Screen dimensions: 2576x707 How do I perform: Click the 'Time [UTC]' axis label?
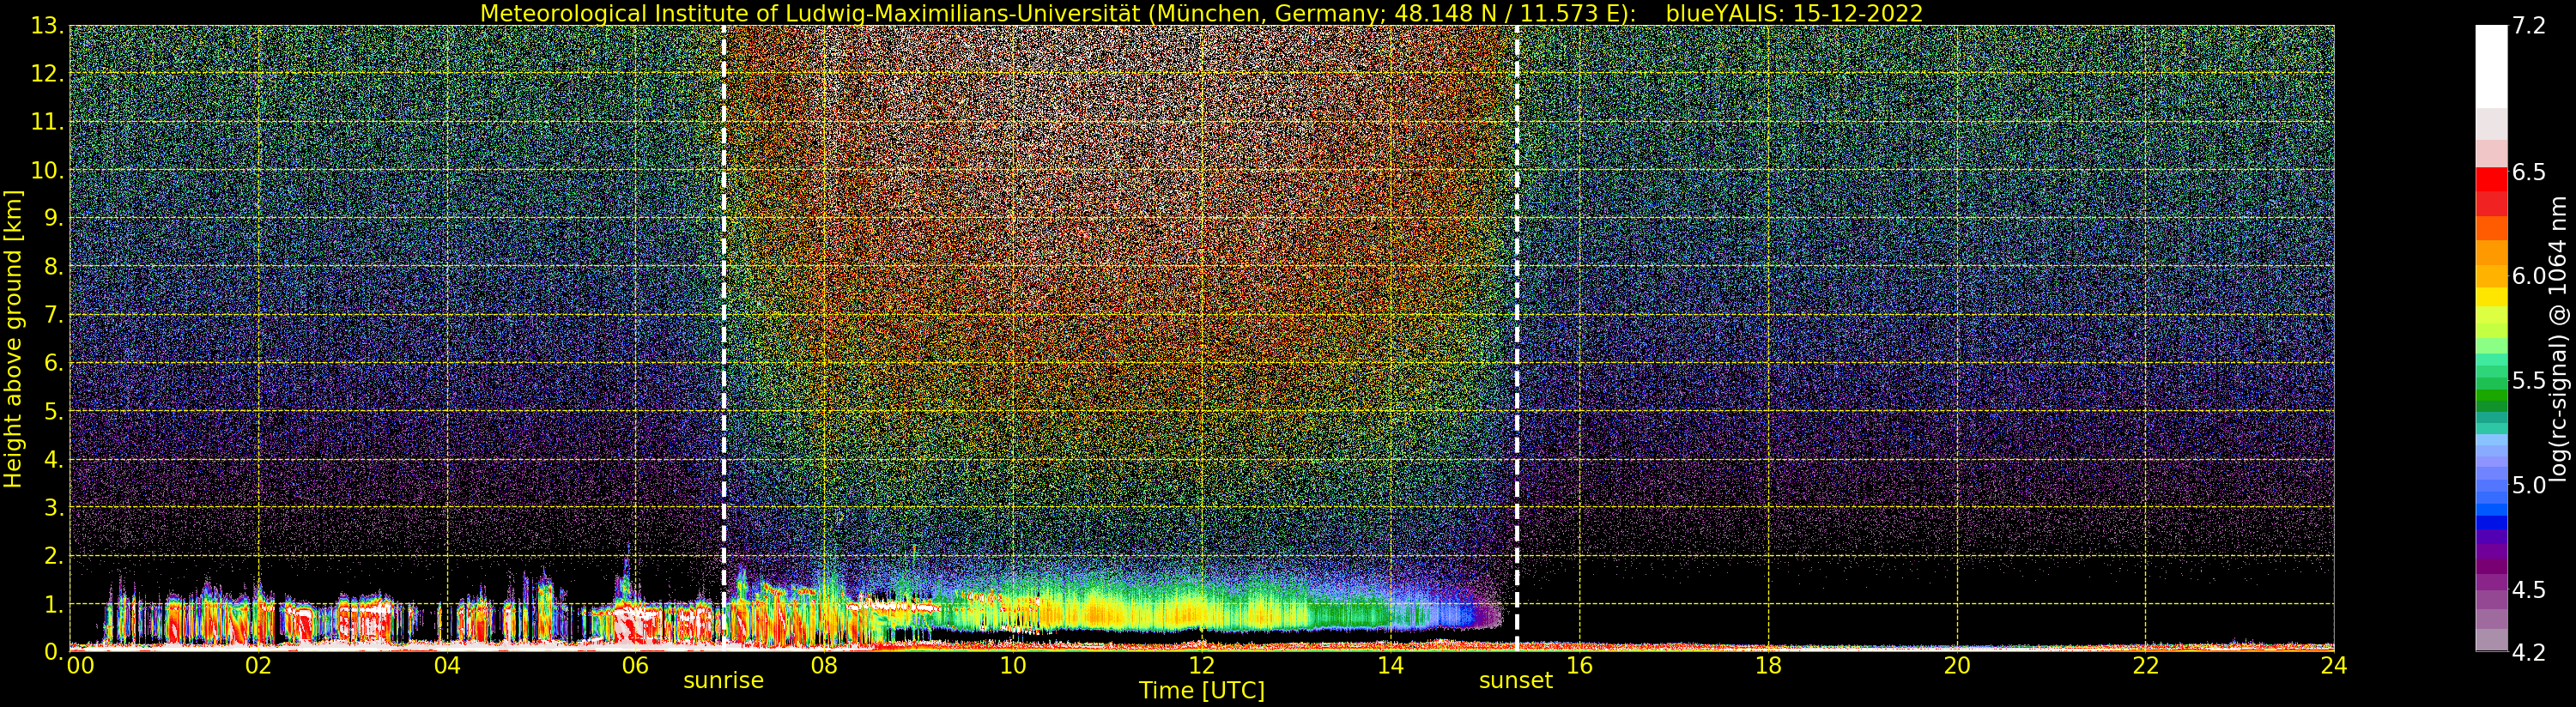point(1202,691)
